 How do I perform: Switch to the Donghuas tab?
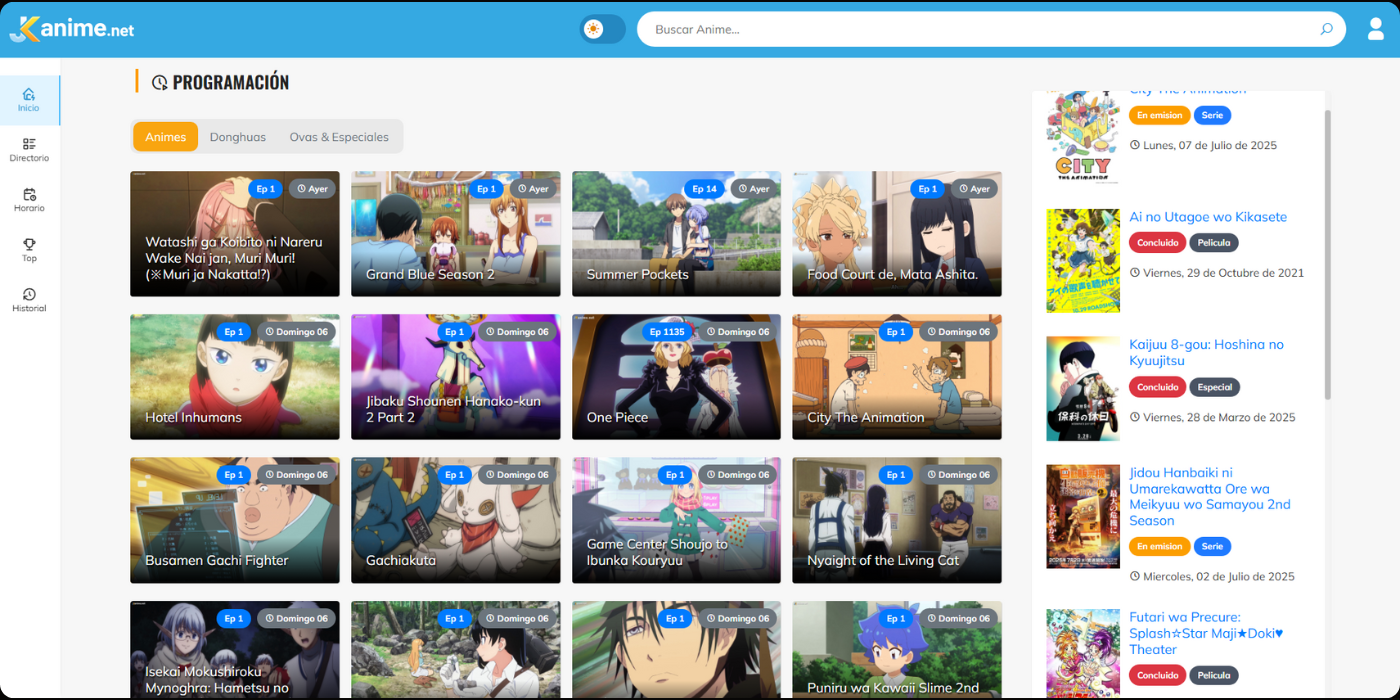[238, 137]
